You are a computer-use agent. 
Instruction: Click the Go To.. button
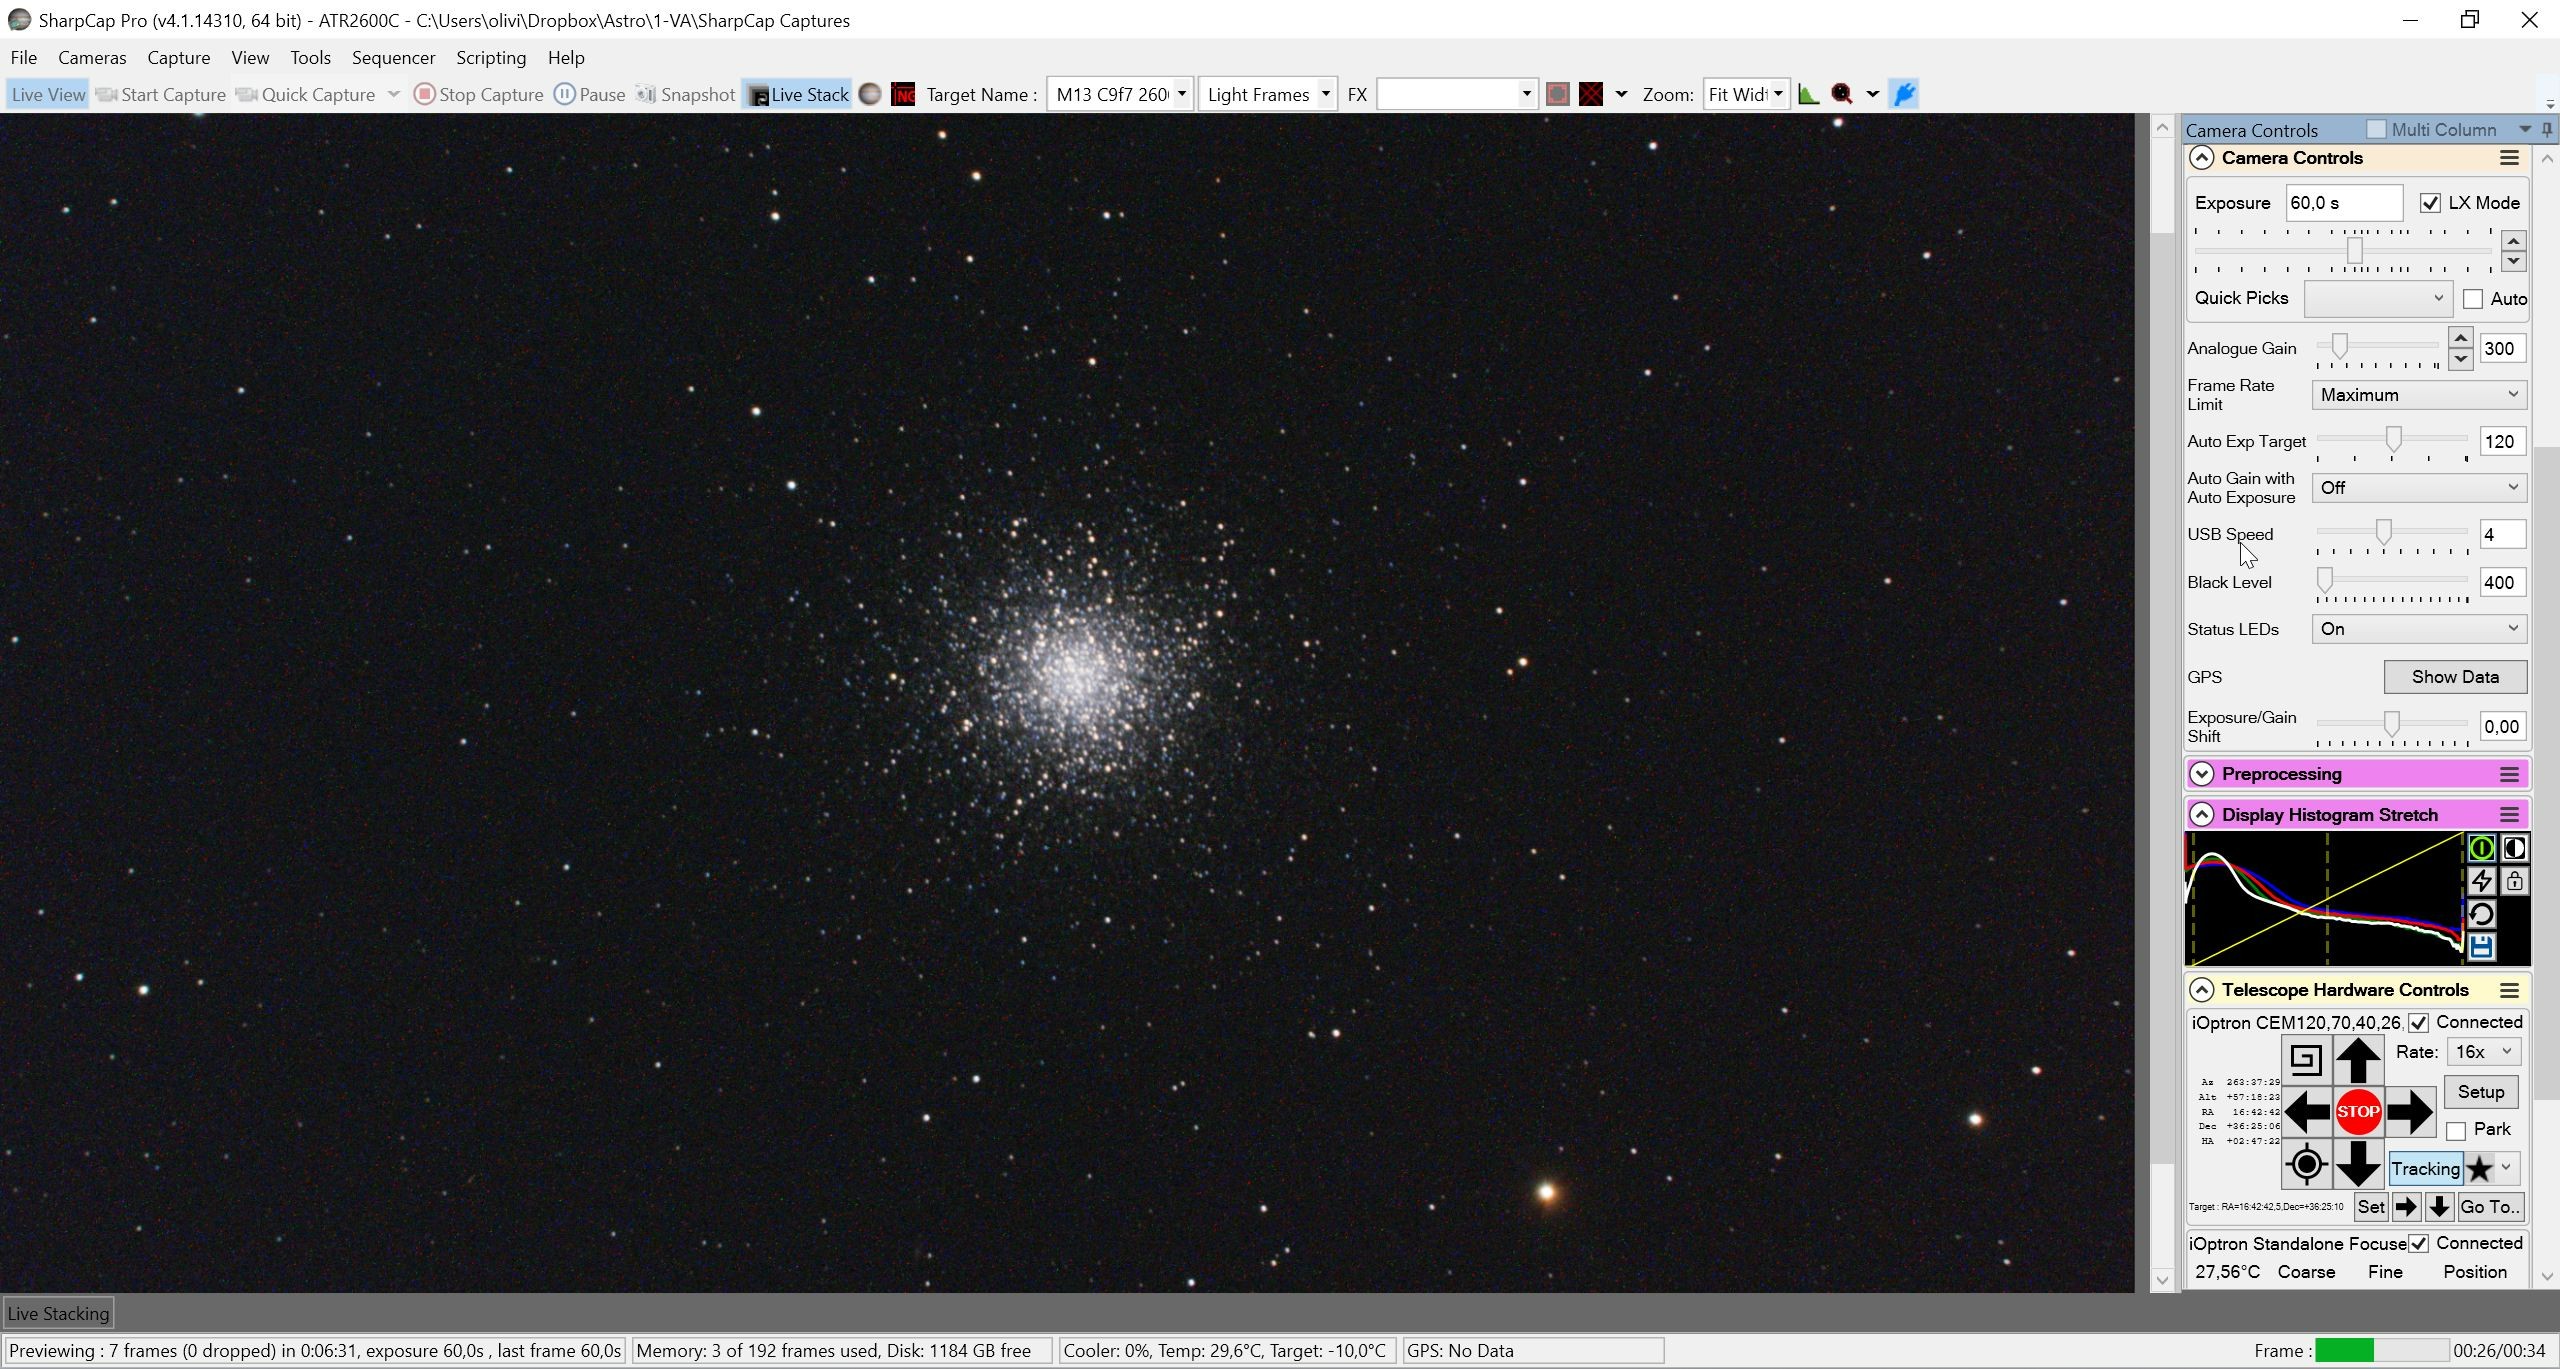2490,1207
